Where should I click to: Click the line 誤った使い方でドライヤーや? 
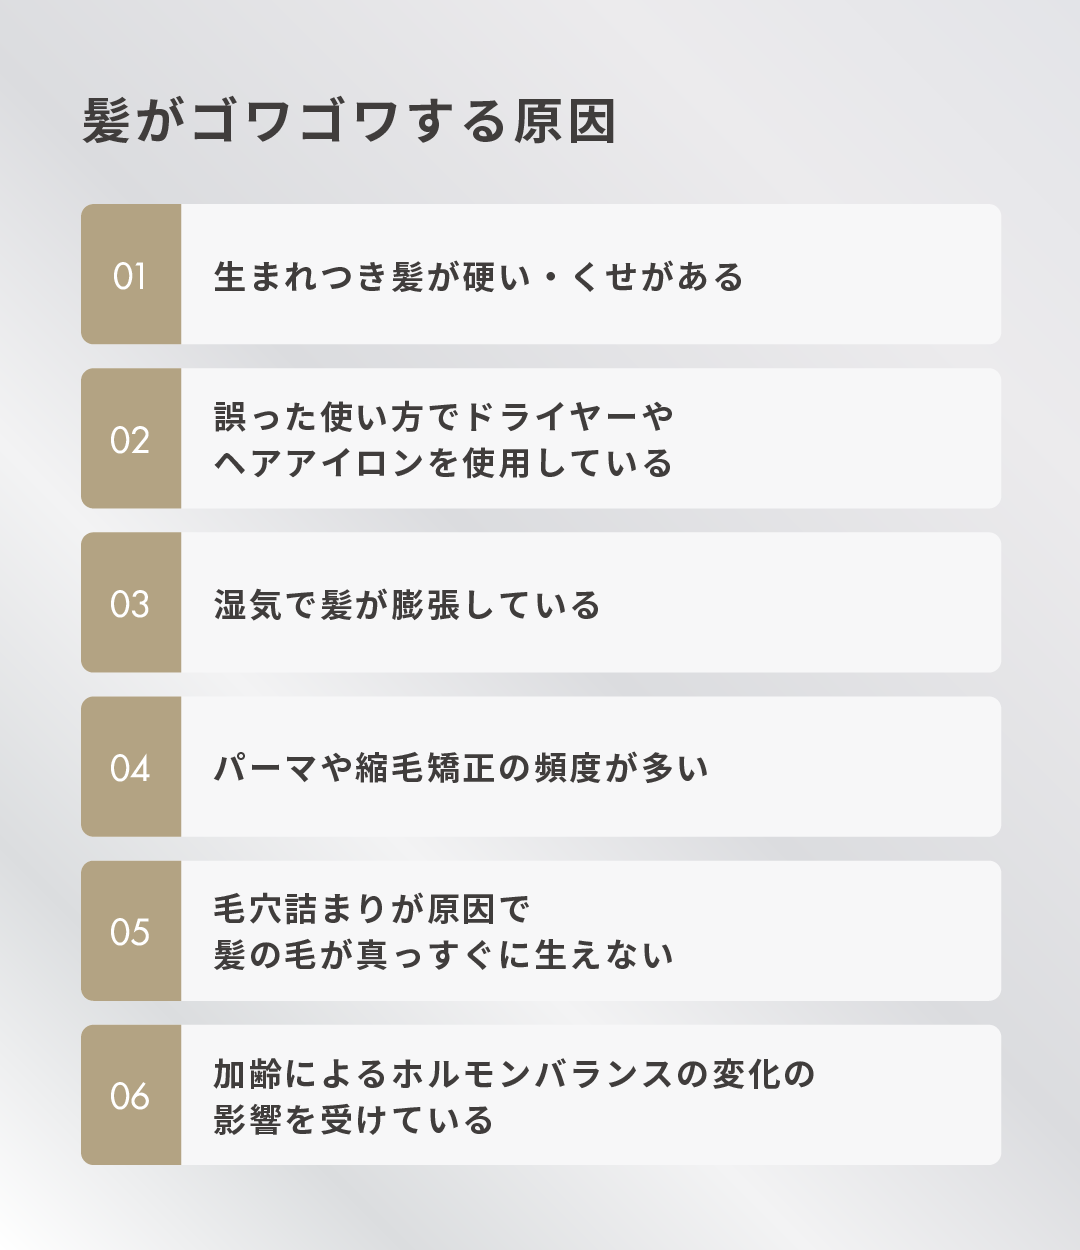tap(444, 416)
